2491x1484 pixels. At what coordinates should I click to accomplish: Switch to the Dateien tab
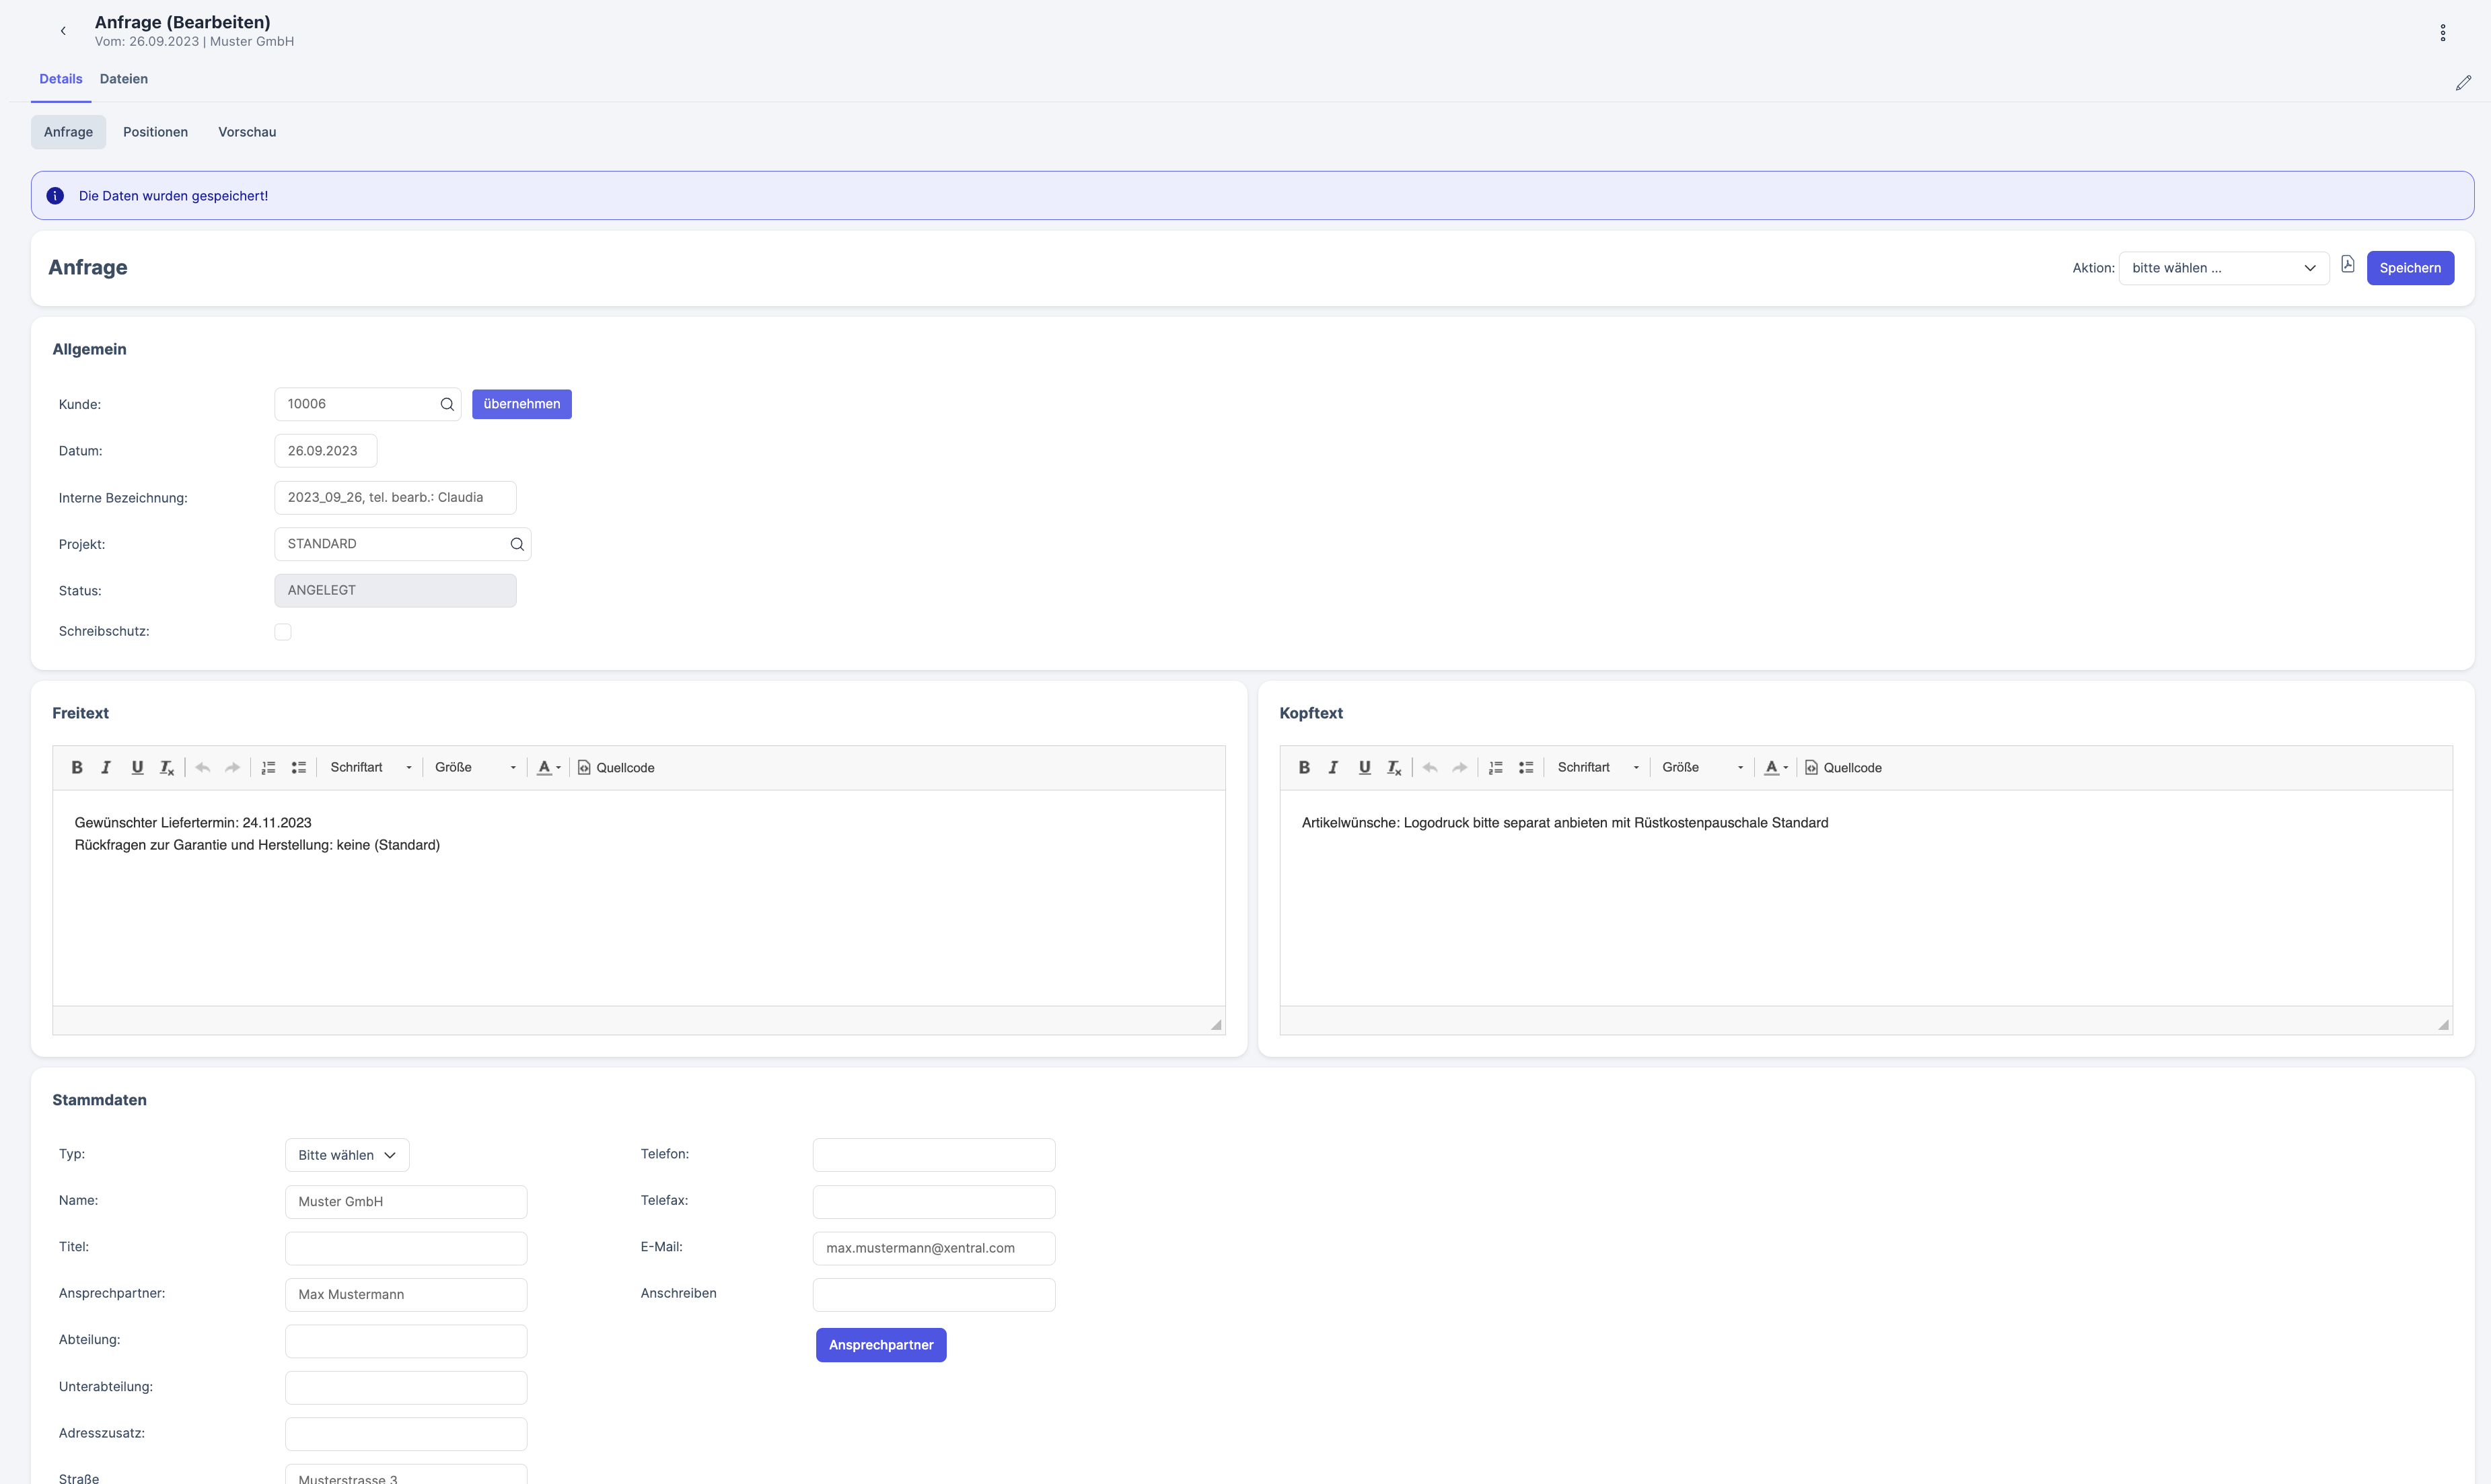coord(124,79)
